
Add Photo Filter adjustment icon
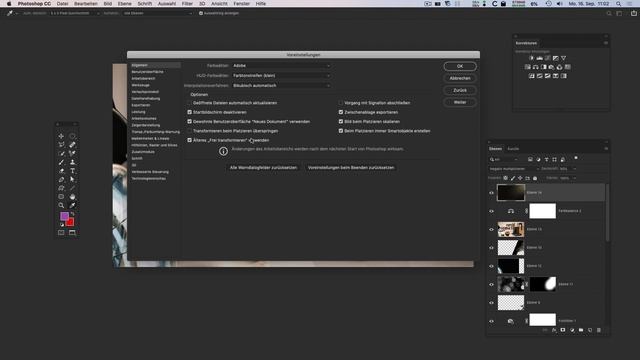click(551, 67)
